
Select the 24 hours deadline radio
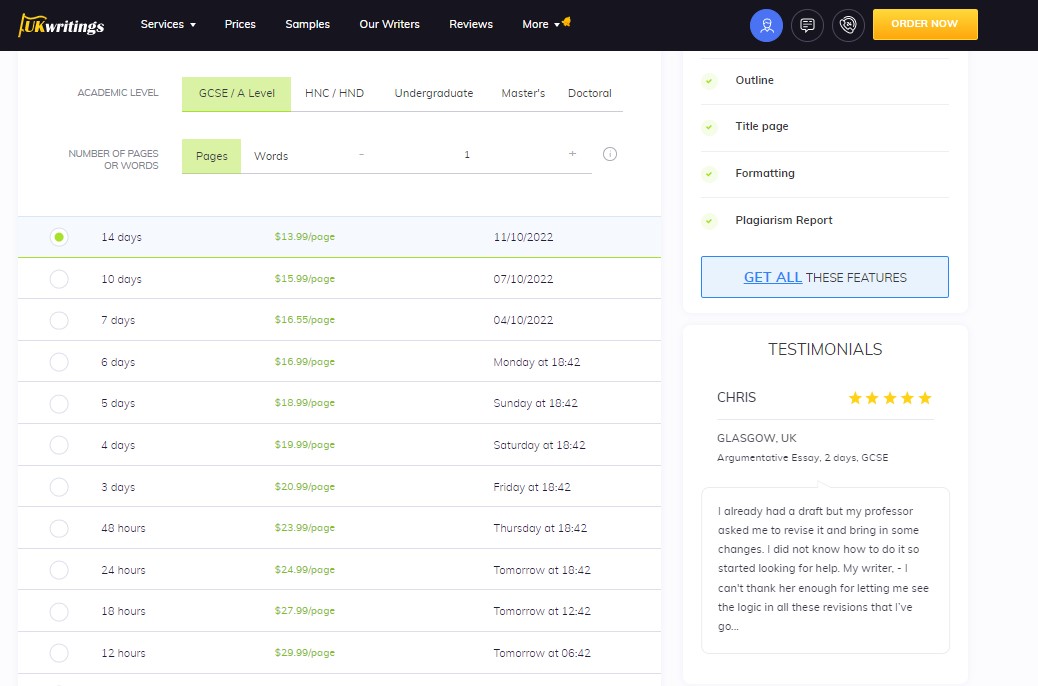tap(59, 570)
